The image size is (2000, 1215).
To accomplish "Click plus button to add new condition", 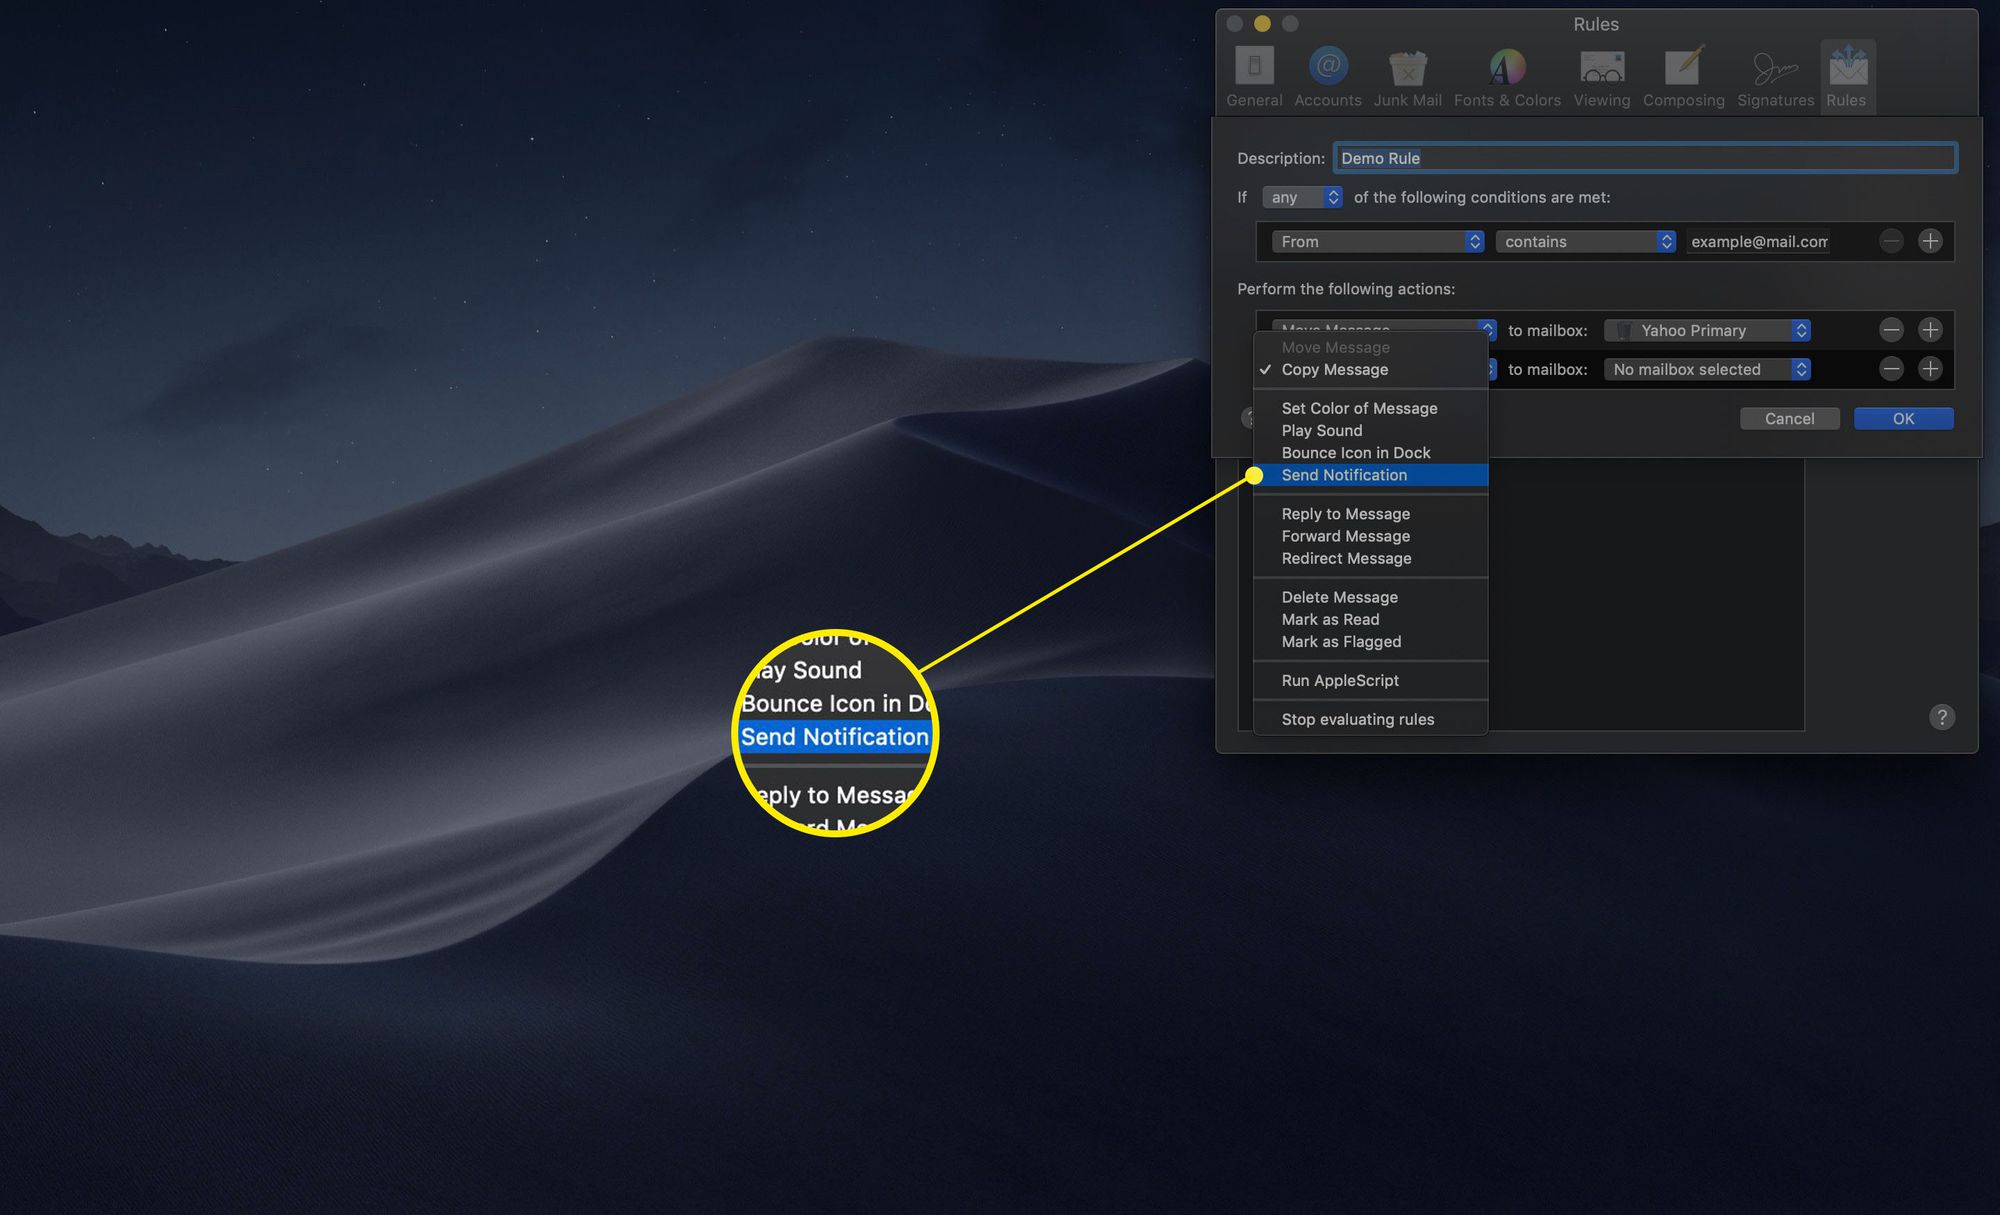I will [1930, 240].
